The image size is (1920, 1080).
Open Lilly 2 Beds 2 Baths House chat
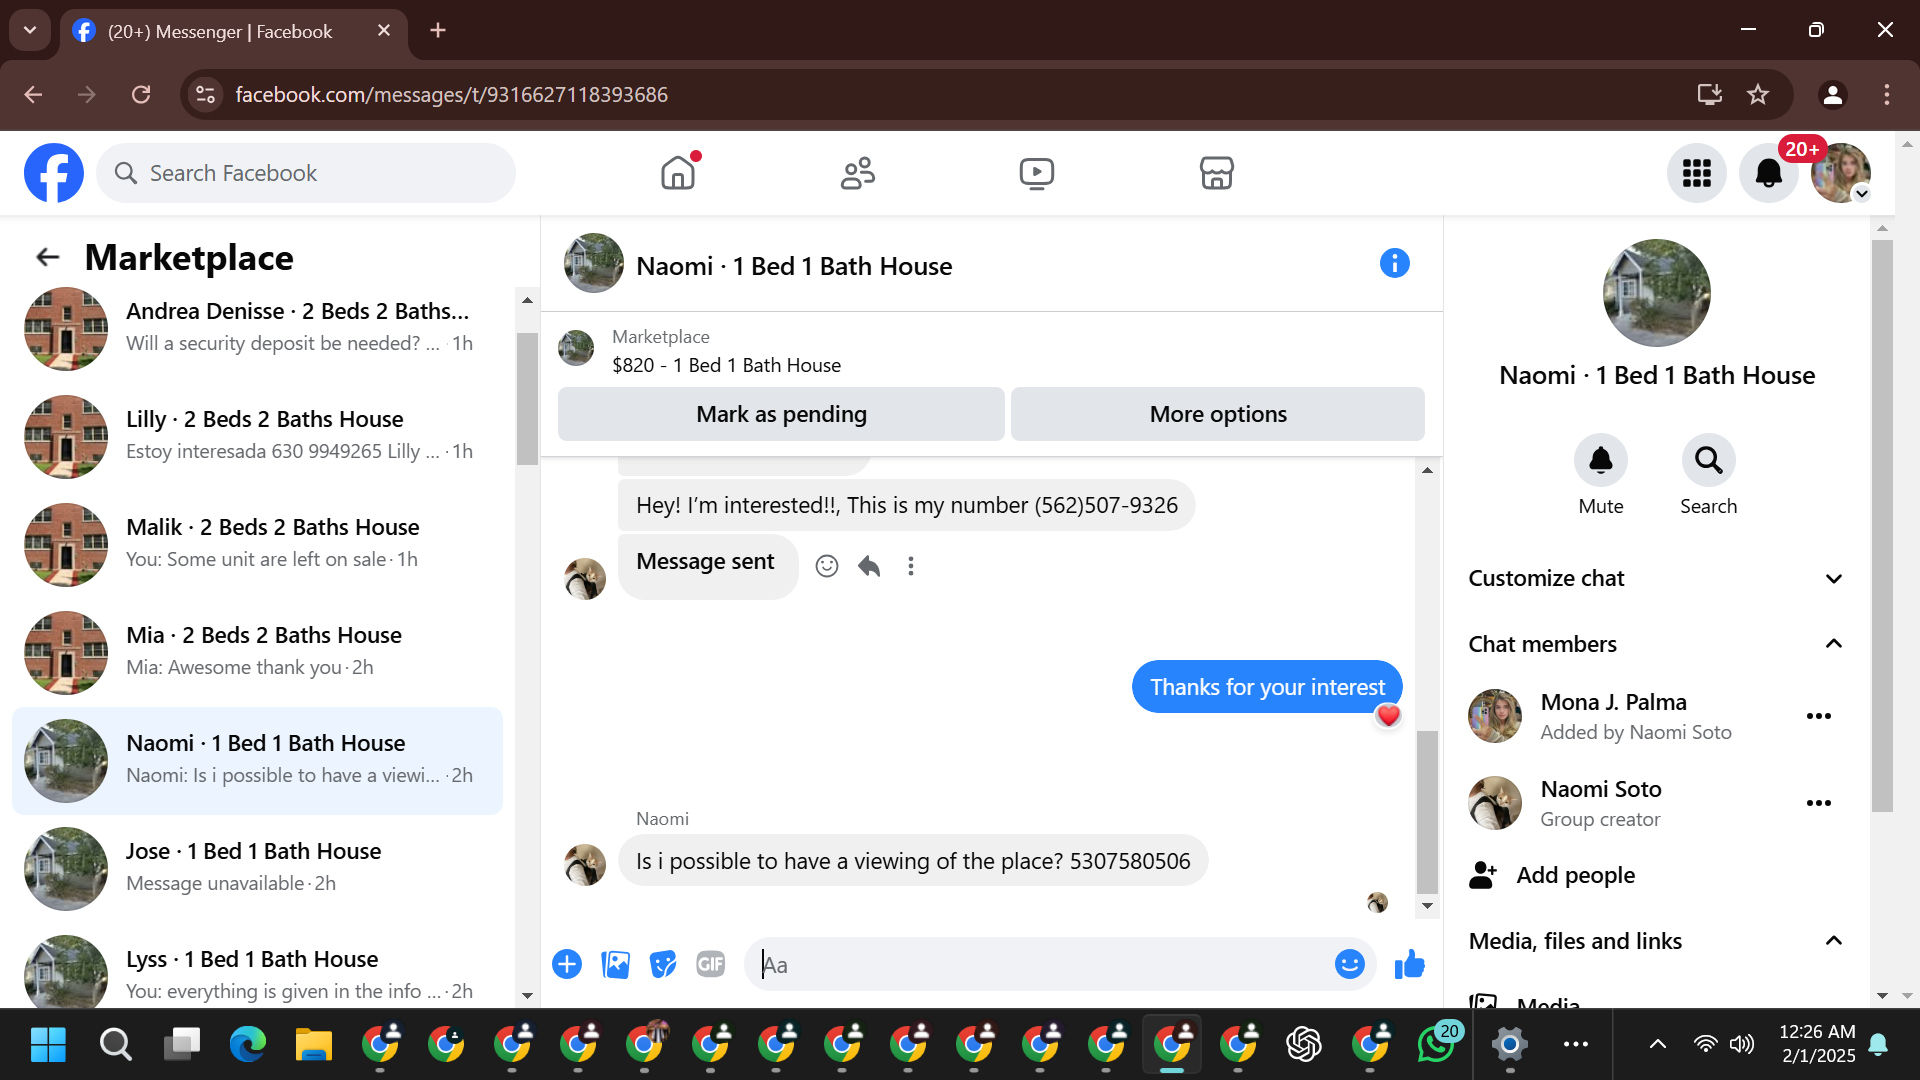258,436
